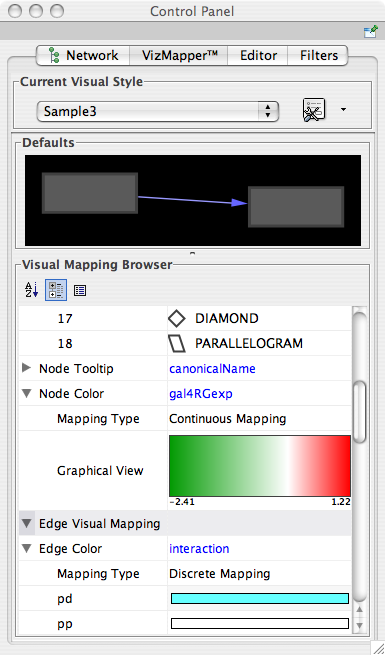
Task: Click the right node in Defaults preview
Action: 296,207
